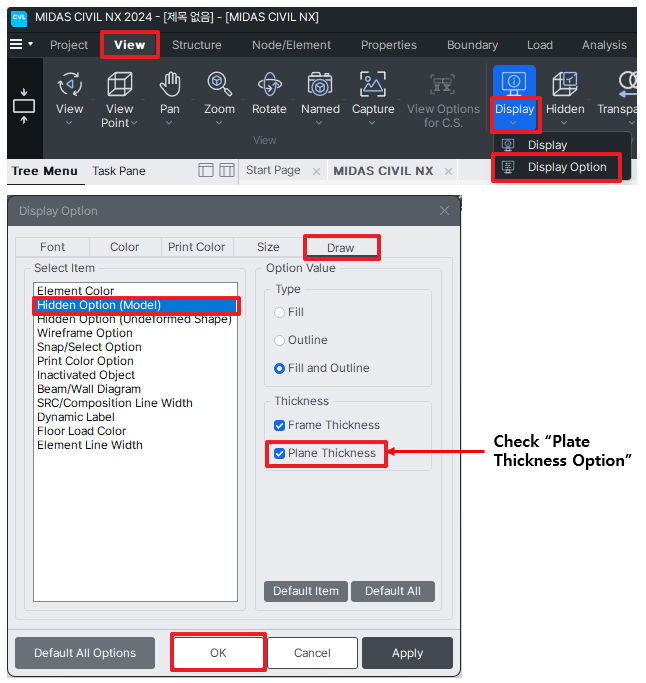
Task: Click the Named view camera icon
Action: coord(320,84)
